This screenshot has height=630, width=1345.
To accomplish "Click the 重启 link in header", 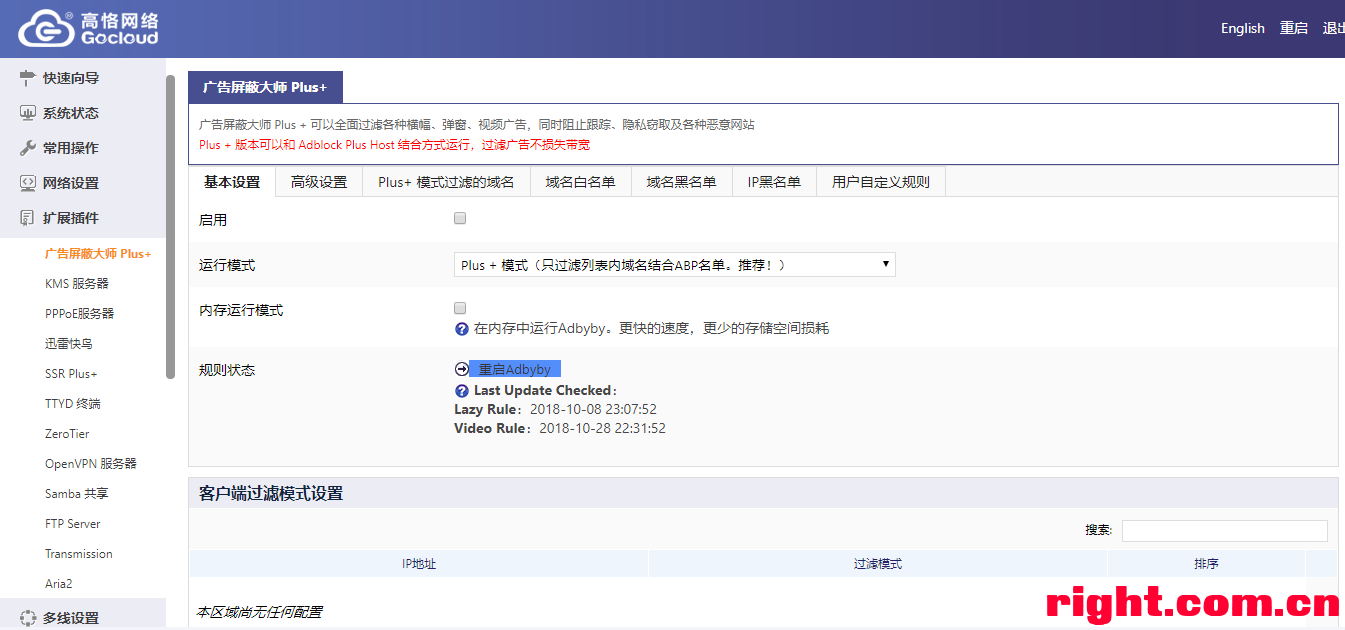I will 1294,28.
